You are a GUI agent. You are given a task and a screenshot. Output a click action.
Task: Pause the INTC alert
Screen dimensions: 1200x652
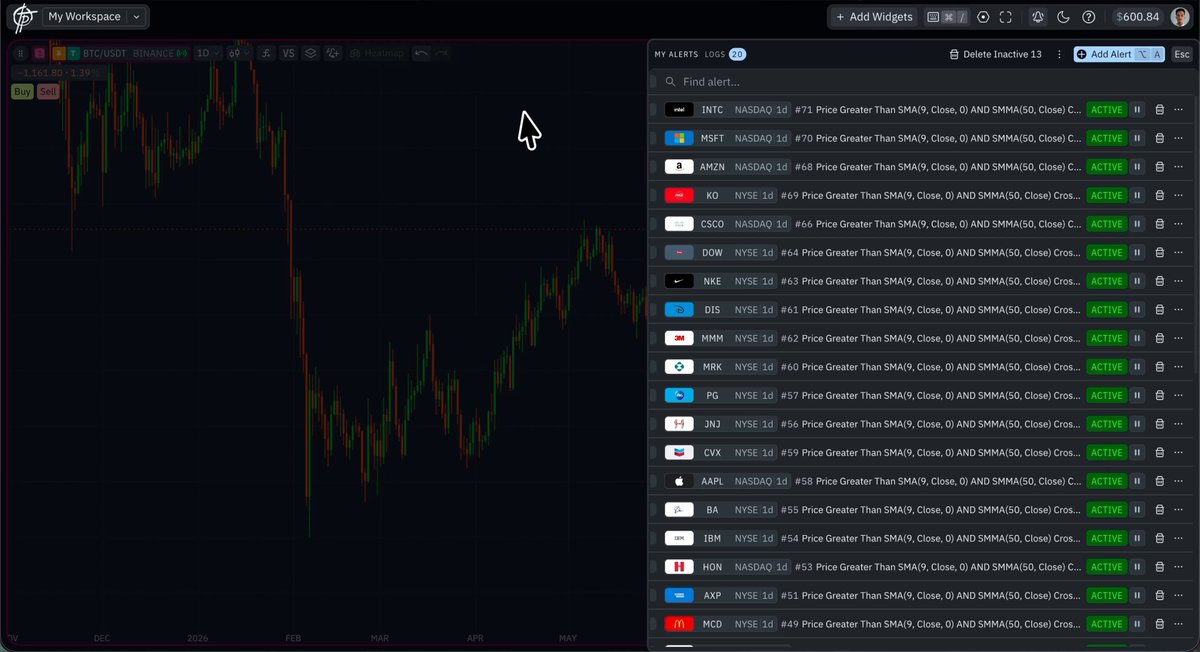tap(1138, 110)
